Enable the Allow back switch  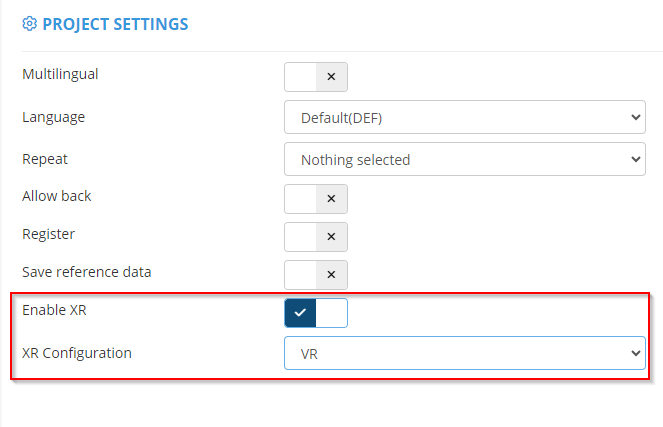316,198
